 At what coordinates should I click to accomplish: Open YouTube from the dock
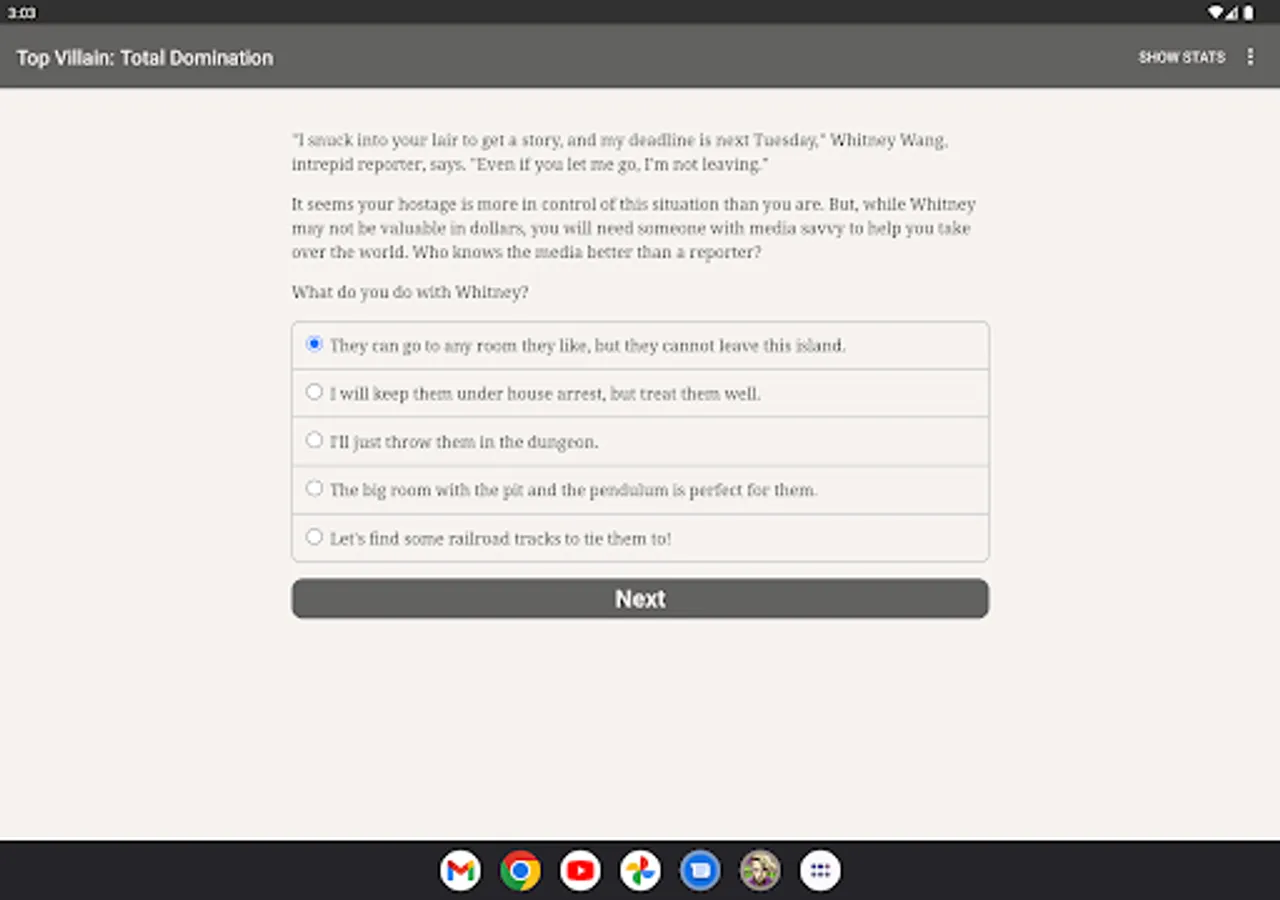[580, 871]
